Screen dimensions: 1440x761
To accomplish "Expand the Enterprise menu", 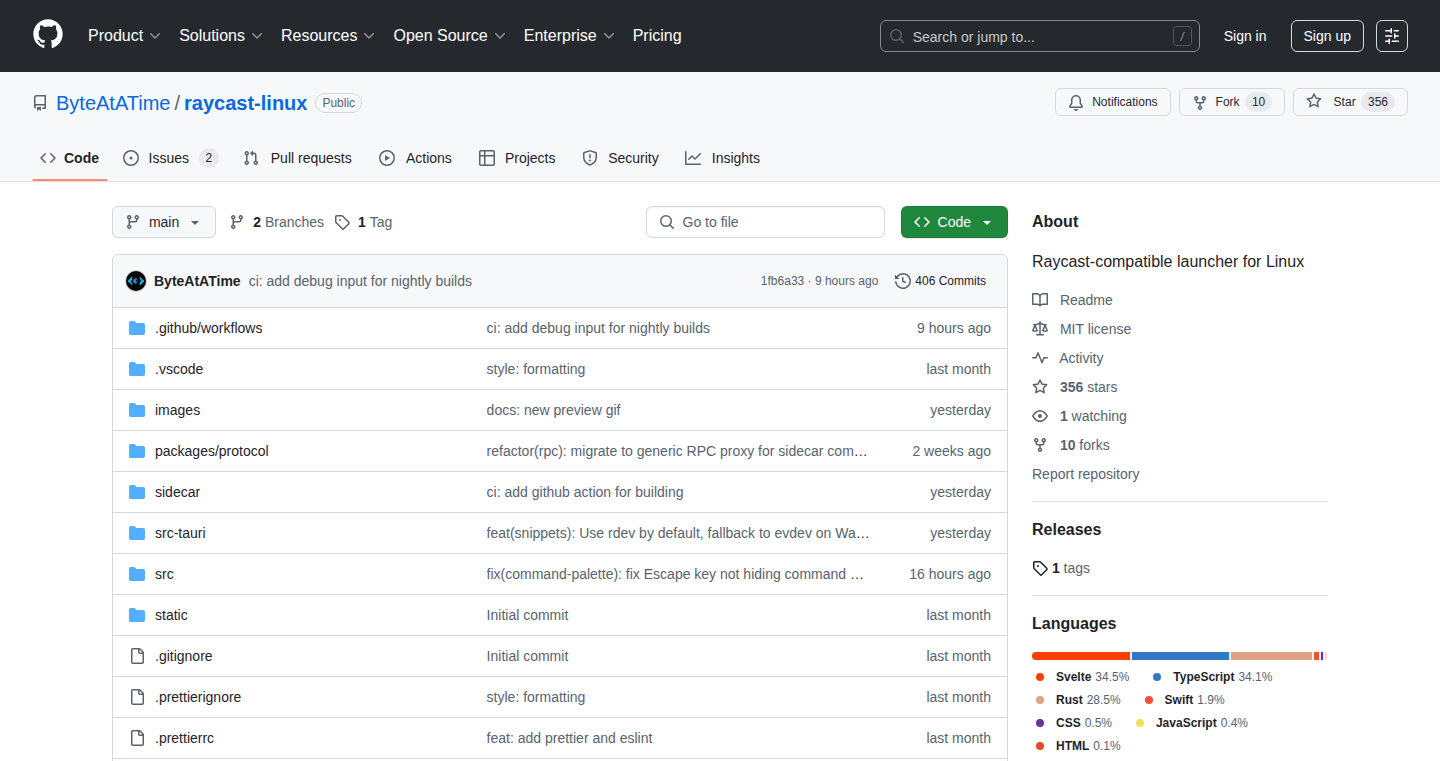I will coord(569,35).
